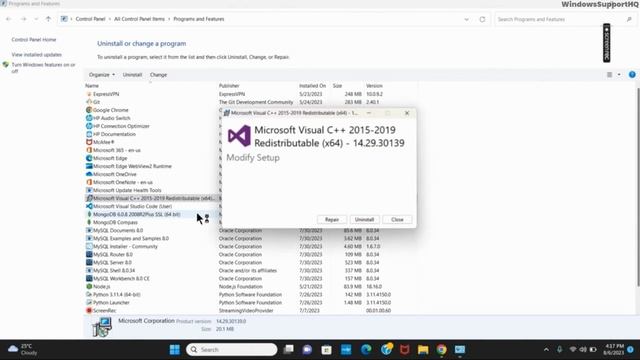Open McAfee icon on taskbar
Viewport: 640px width, 360px height.
tap(404, 349)
